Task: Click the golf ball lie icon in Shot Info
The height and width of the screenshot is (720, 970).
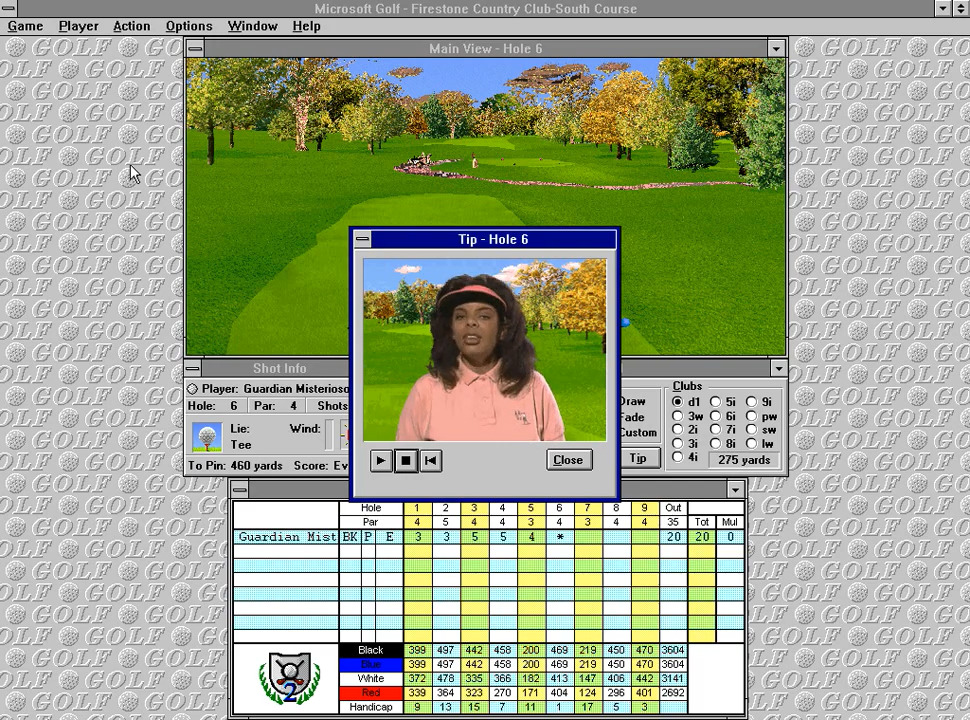Action: [207, 436]
